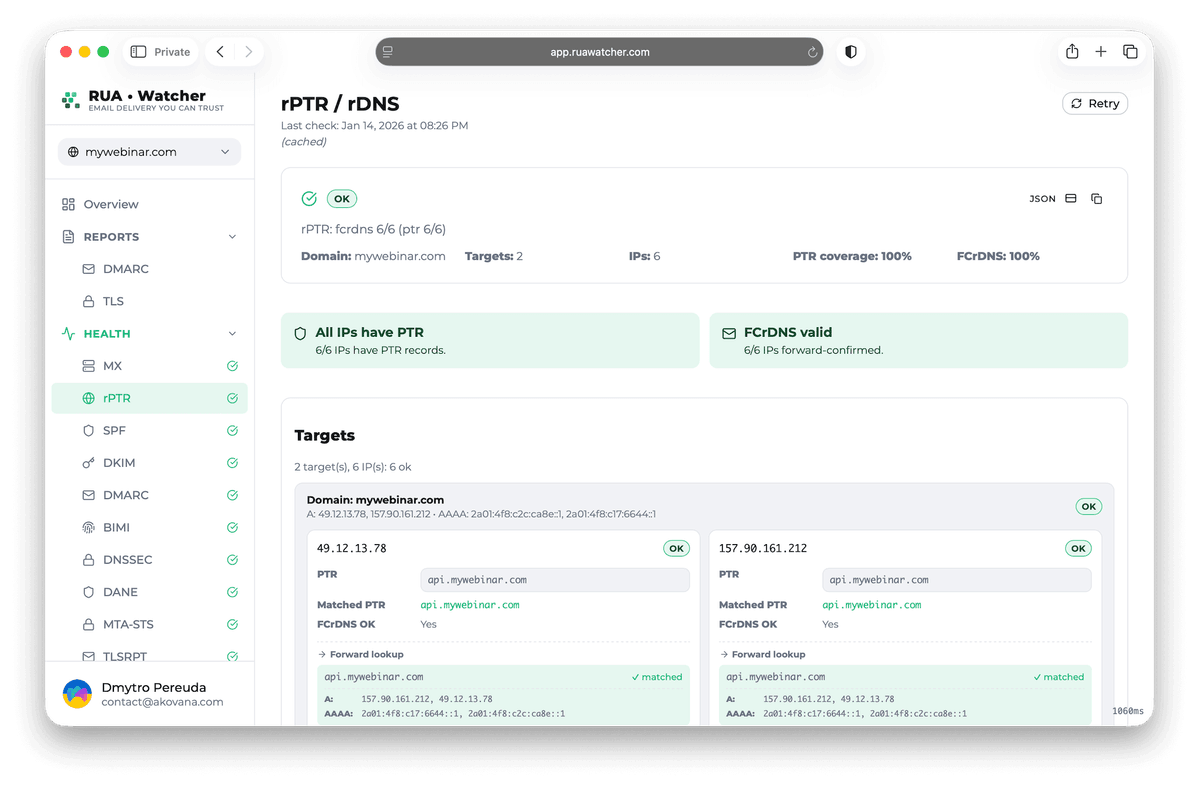Click PTR field for 157.90.161.212
The image size is (1199, 786).
pyautogui.click(x=956, y=580)
